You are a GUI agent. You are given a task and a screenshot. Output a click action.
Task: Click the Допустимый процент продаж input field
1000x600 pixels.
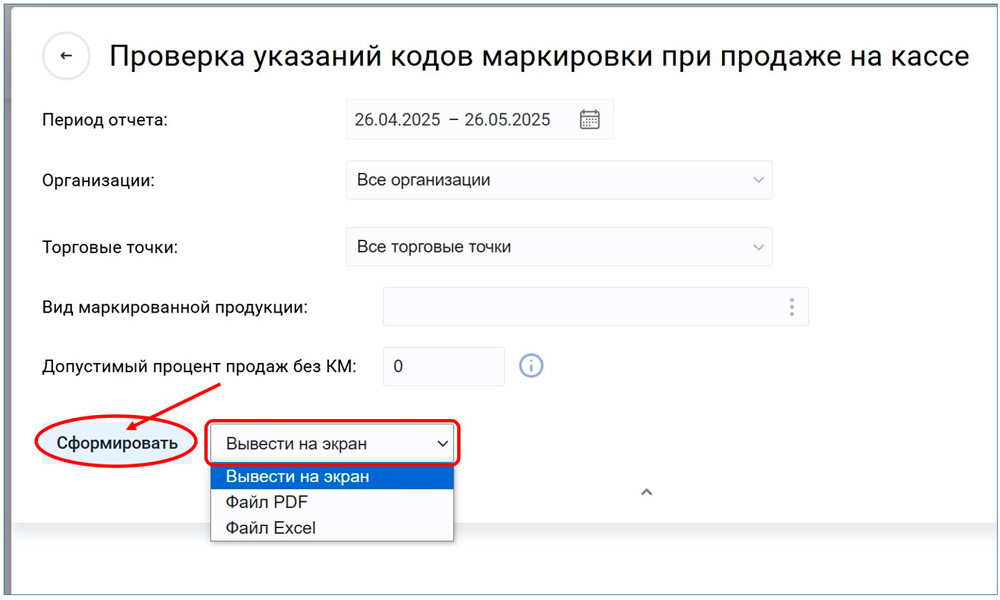[443, 366]
